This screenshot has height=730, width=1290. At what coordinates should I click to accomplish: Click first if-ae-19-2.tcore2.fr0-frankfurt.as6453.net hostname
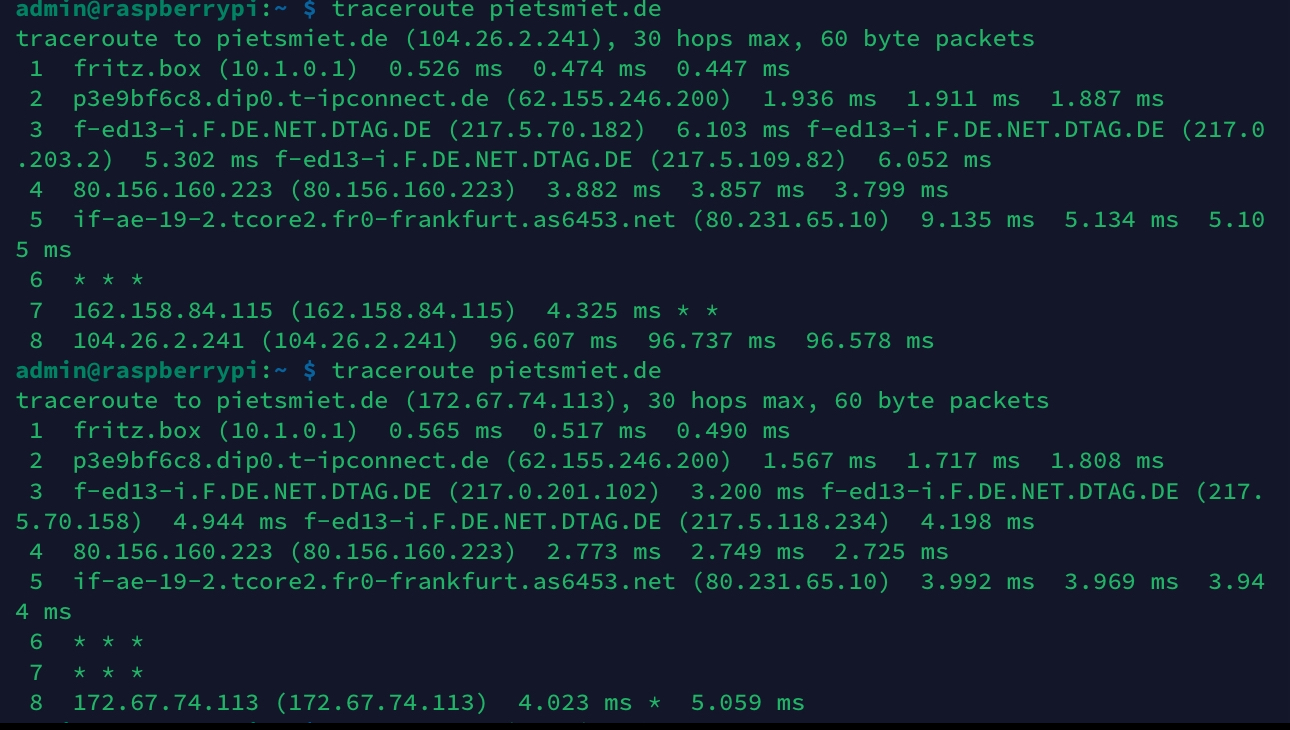374,220
